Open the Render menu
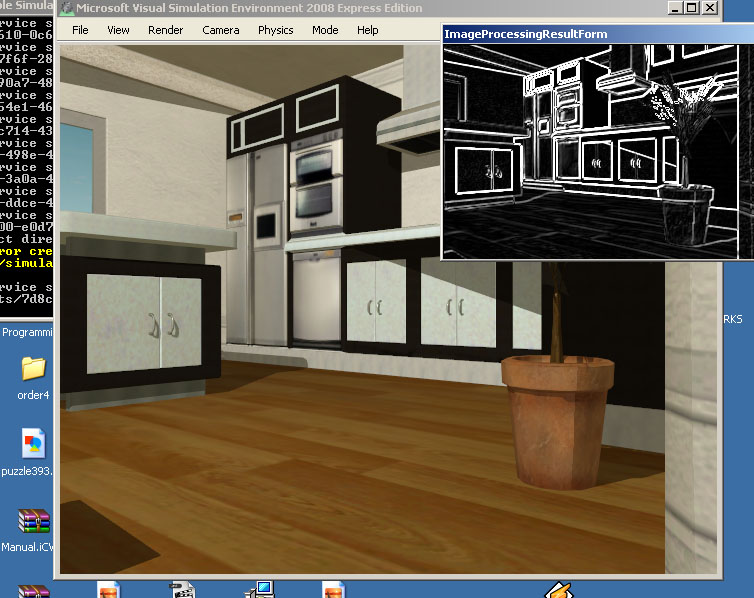Screen dimensions: 754x598 click(165, 30)
